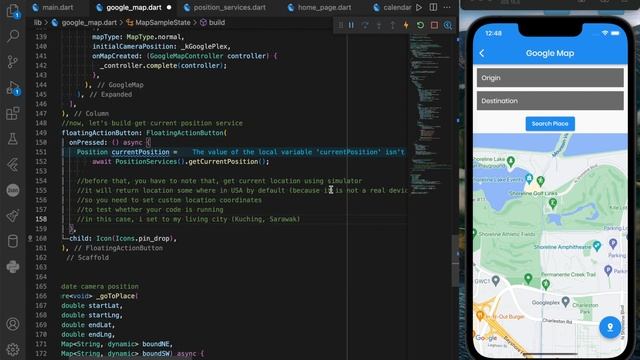Tap the Destination field in simulator
640x360 pixels.
coord(550,100)
